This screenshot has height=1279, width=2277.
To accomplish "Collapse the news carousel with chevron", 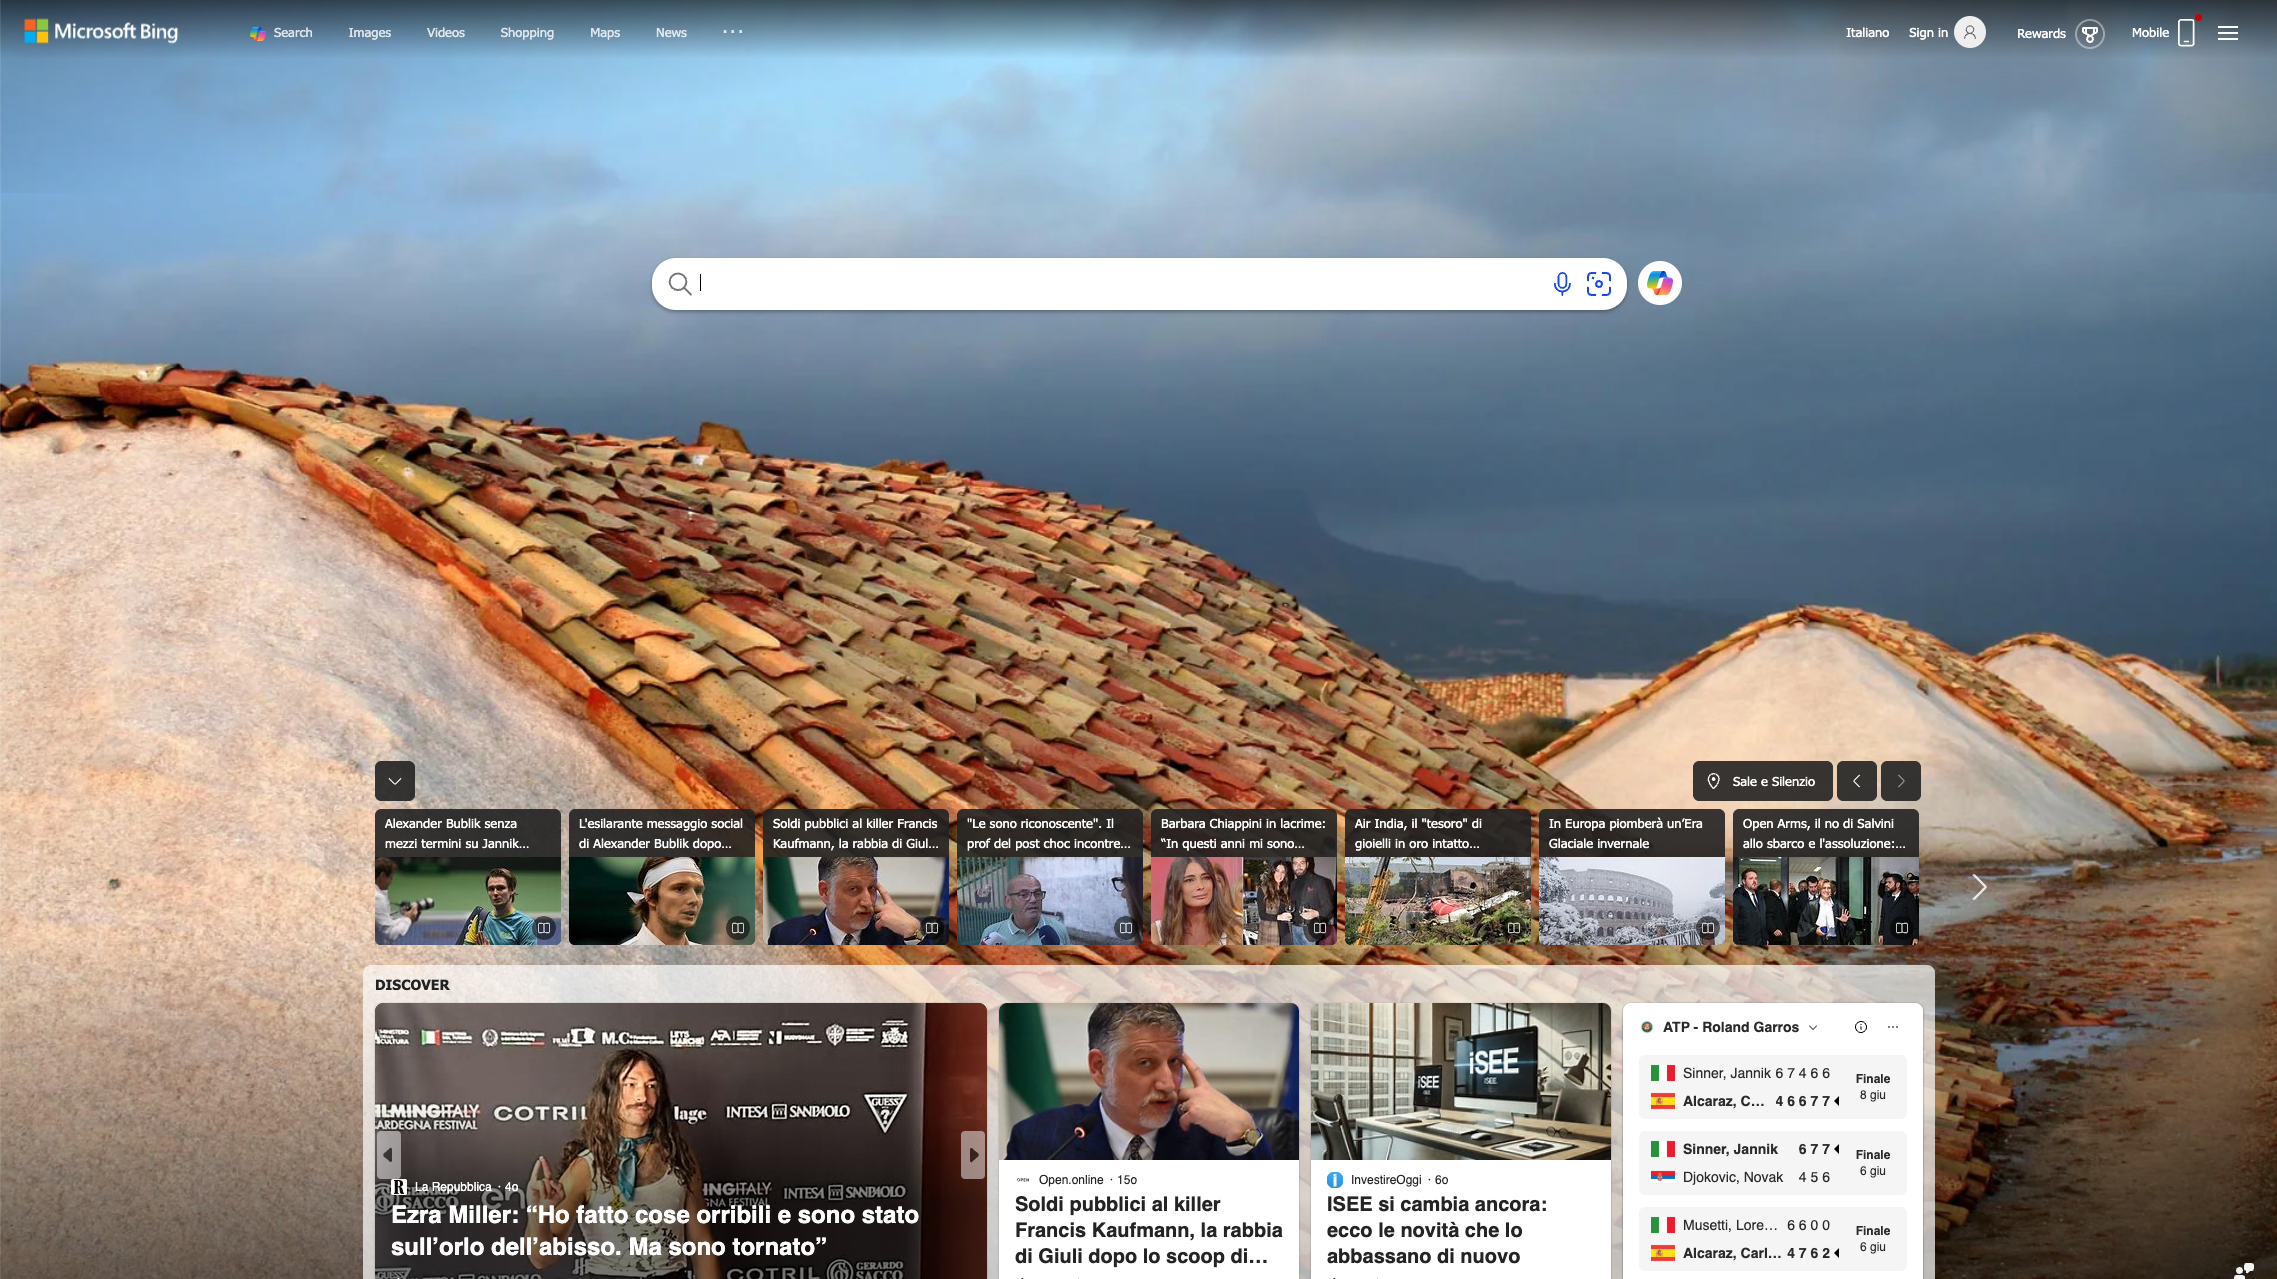I will coord(395,781).
